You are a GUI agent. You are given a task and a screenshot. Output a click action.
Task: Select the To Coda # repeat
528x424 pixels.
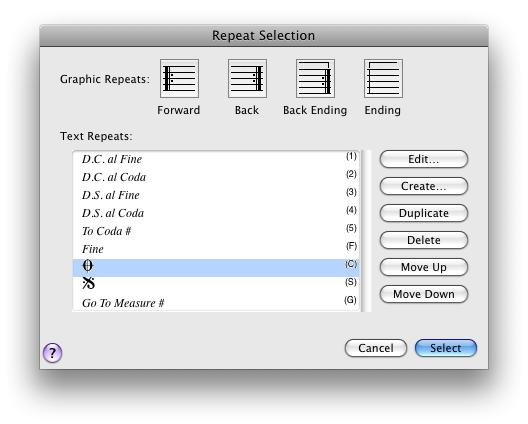216,231
